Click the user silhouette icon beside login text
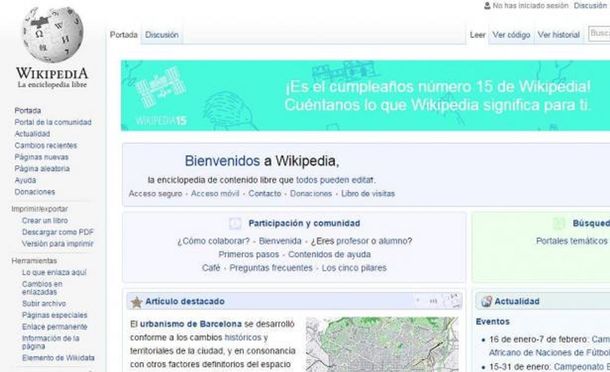Screen dimensions: 610x372 pos(487,6)
